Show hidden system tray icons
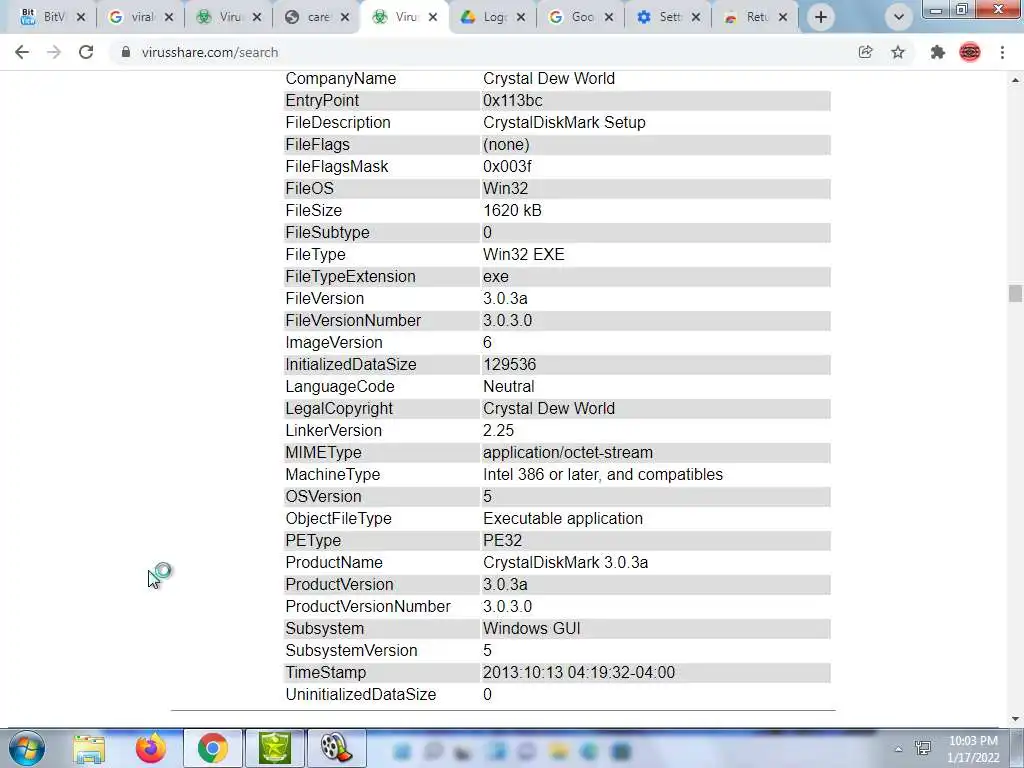Viewport: 1024px width, 768px height. [899, 749]
